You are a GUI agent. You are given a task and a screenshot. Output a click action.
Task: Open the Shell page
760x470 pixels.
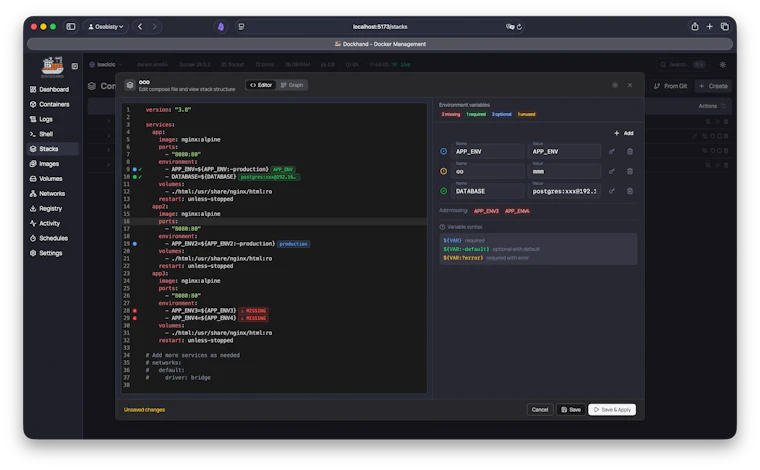pos(42,134)
